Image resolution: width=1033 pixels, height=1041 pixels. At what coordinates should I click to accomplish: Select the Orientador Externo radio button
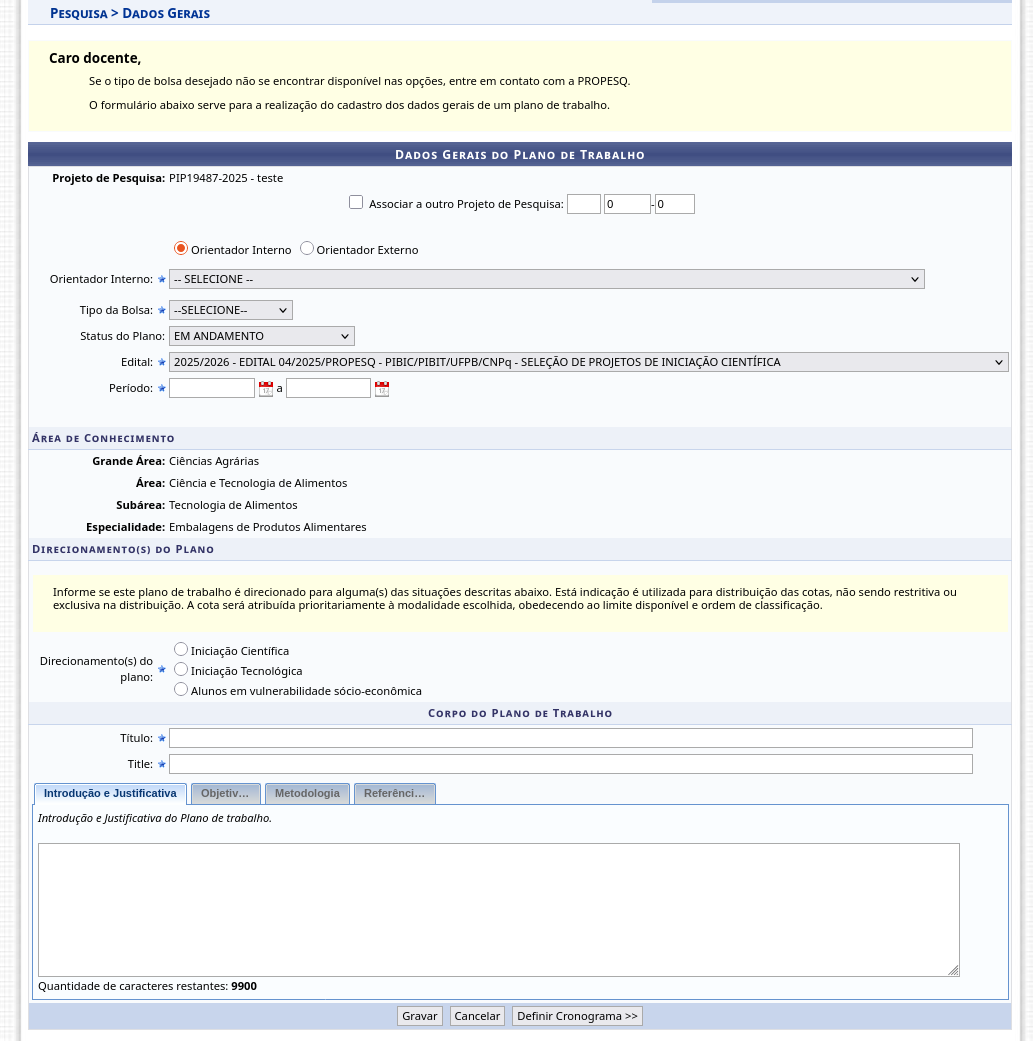tap(307, 249)
